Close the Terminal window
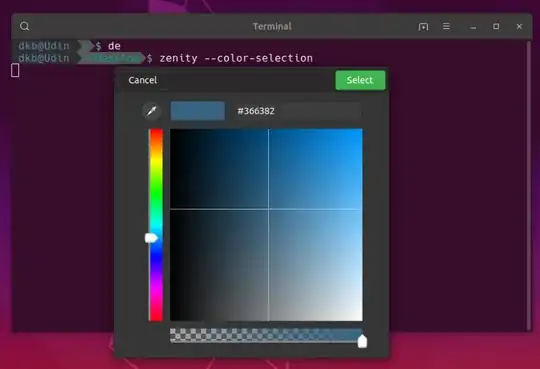Image resolution: width=540 pixels, height=369 pixels. [x=519, y=26]
